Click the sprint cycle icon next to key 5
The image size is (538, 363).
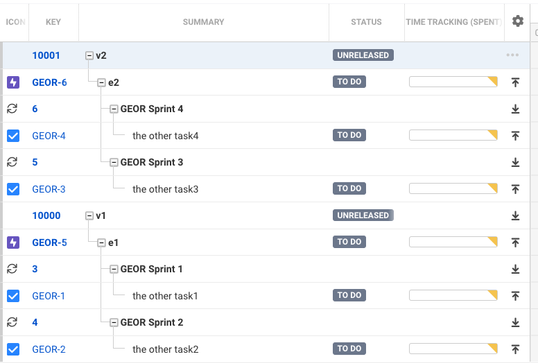pyautogui.click(x=12, y=162)
